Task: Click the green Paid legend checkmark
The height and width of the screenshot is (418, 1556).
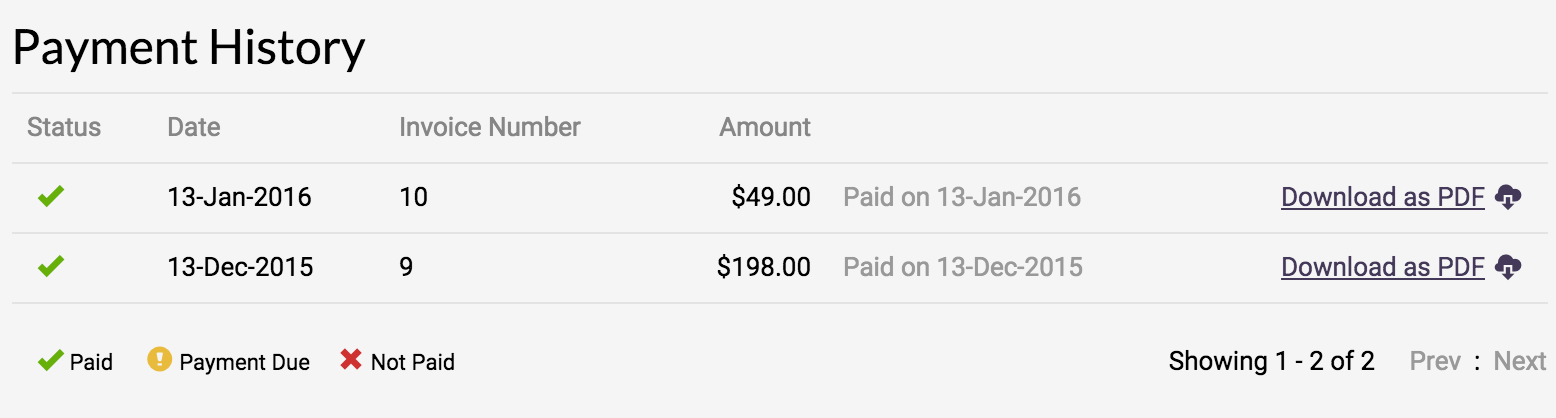Action: (x=50, y=360)
